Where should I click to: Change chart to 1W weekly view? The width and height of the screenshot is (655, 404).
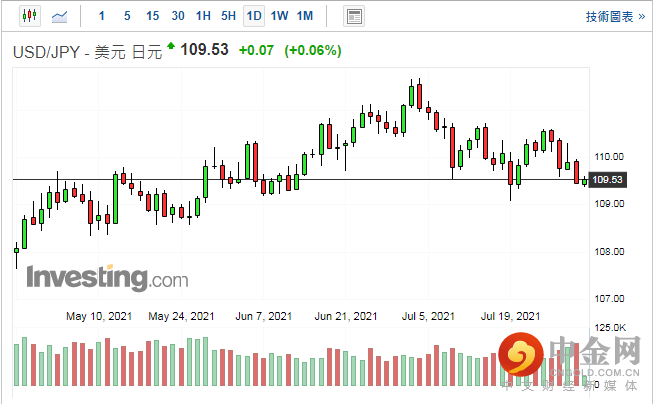279,16
